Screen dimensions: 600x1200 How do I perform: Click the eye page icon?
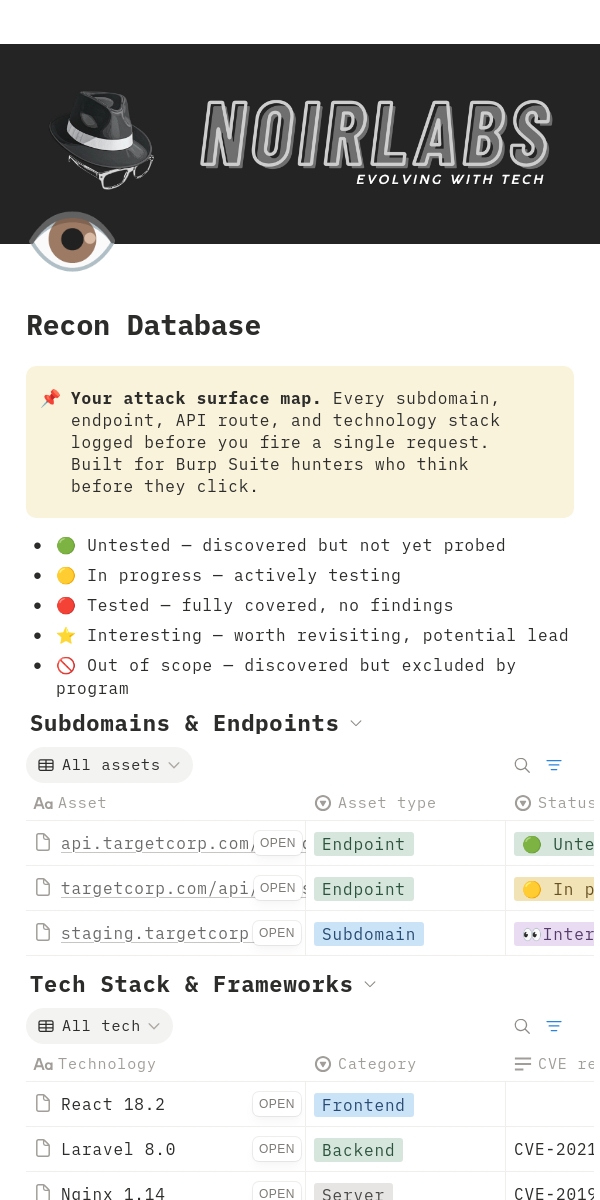click(x=72, y=240)
